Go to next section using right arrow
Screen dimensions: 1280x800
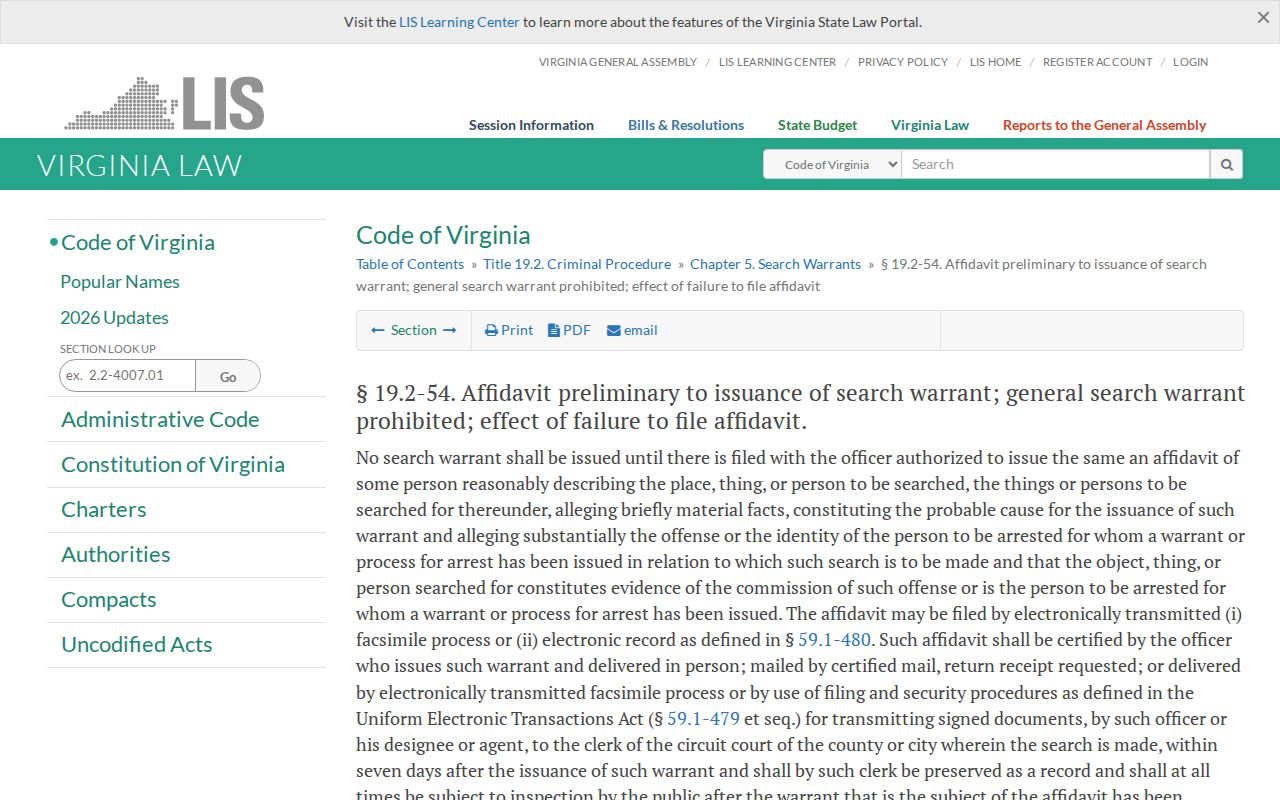pyautogui.click(x=450, y=330)
